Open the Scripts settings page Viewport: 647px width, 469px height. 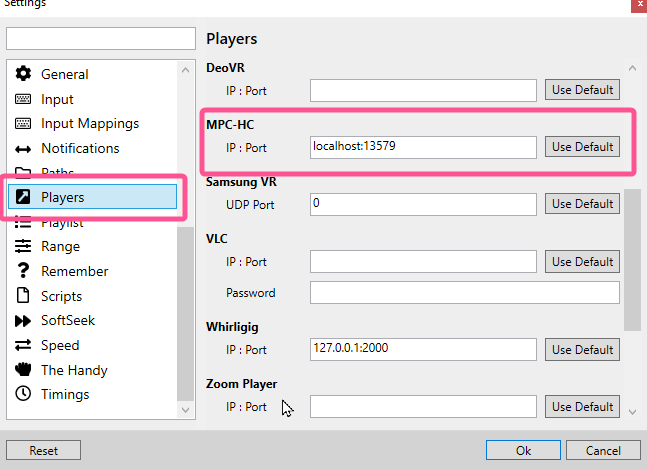pos(92,296)
